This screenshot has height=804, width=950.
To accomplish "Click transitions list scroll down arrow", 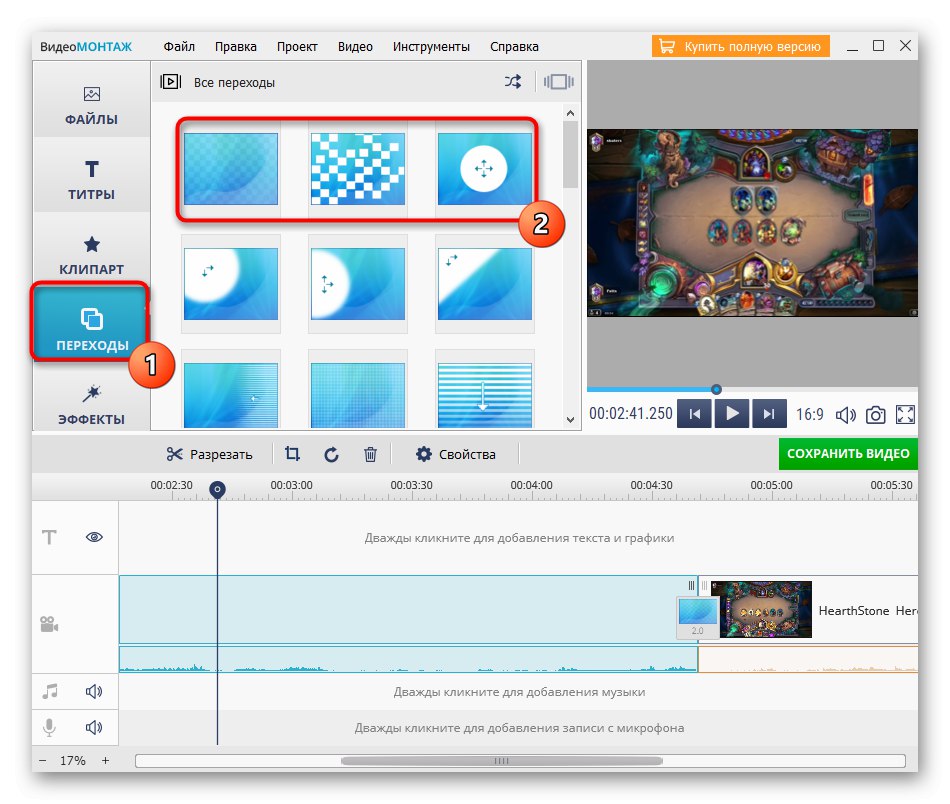I will coord(570,419).
